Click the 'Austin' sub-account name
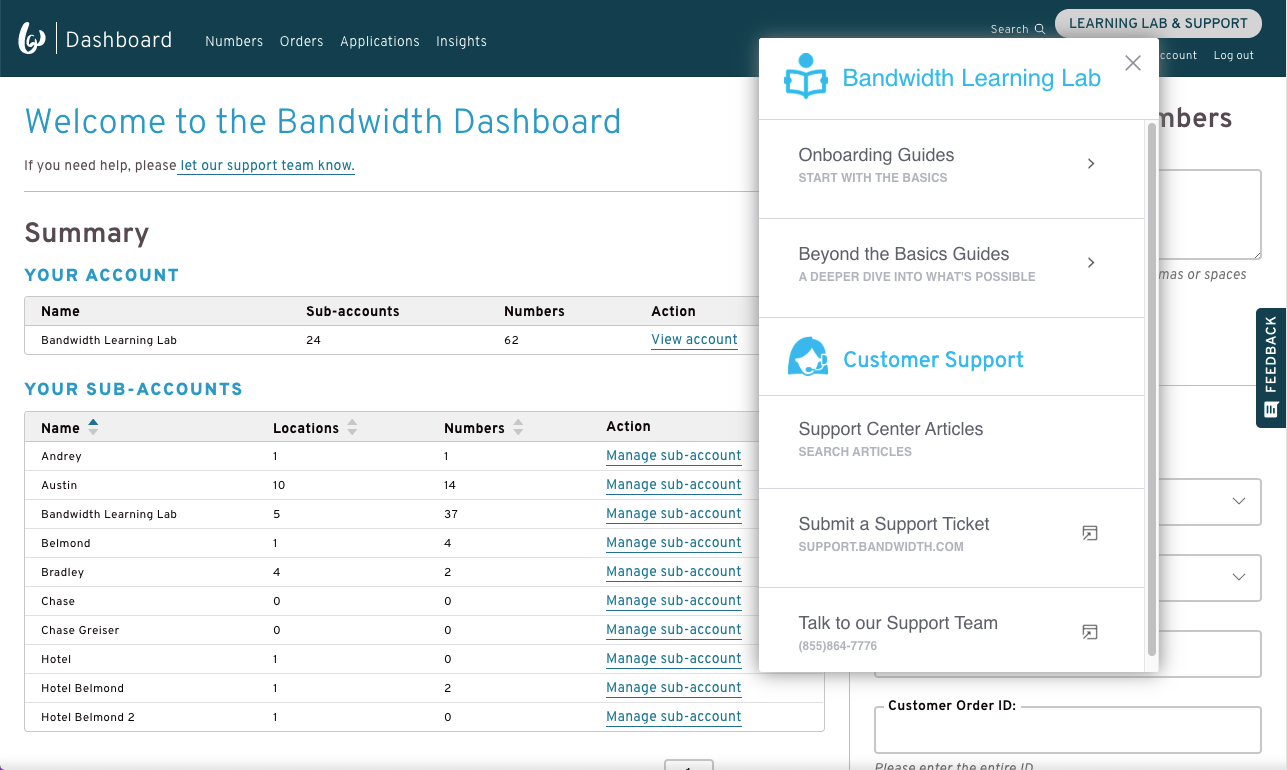The height and width of the screenshot is (770, 1287). coord(59,485)
